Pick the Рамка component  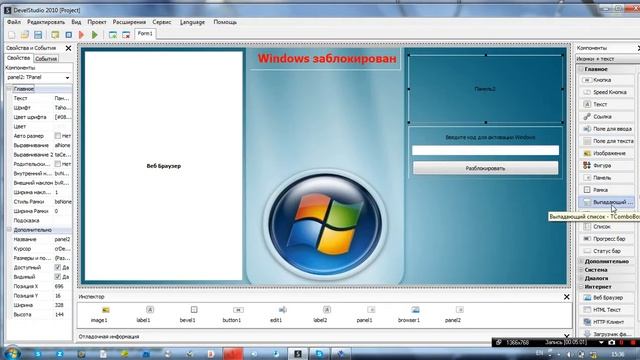coord(607,190)
